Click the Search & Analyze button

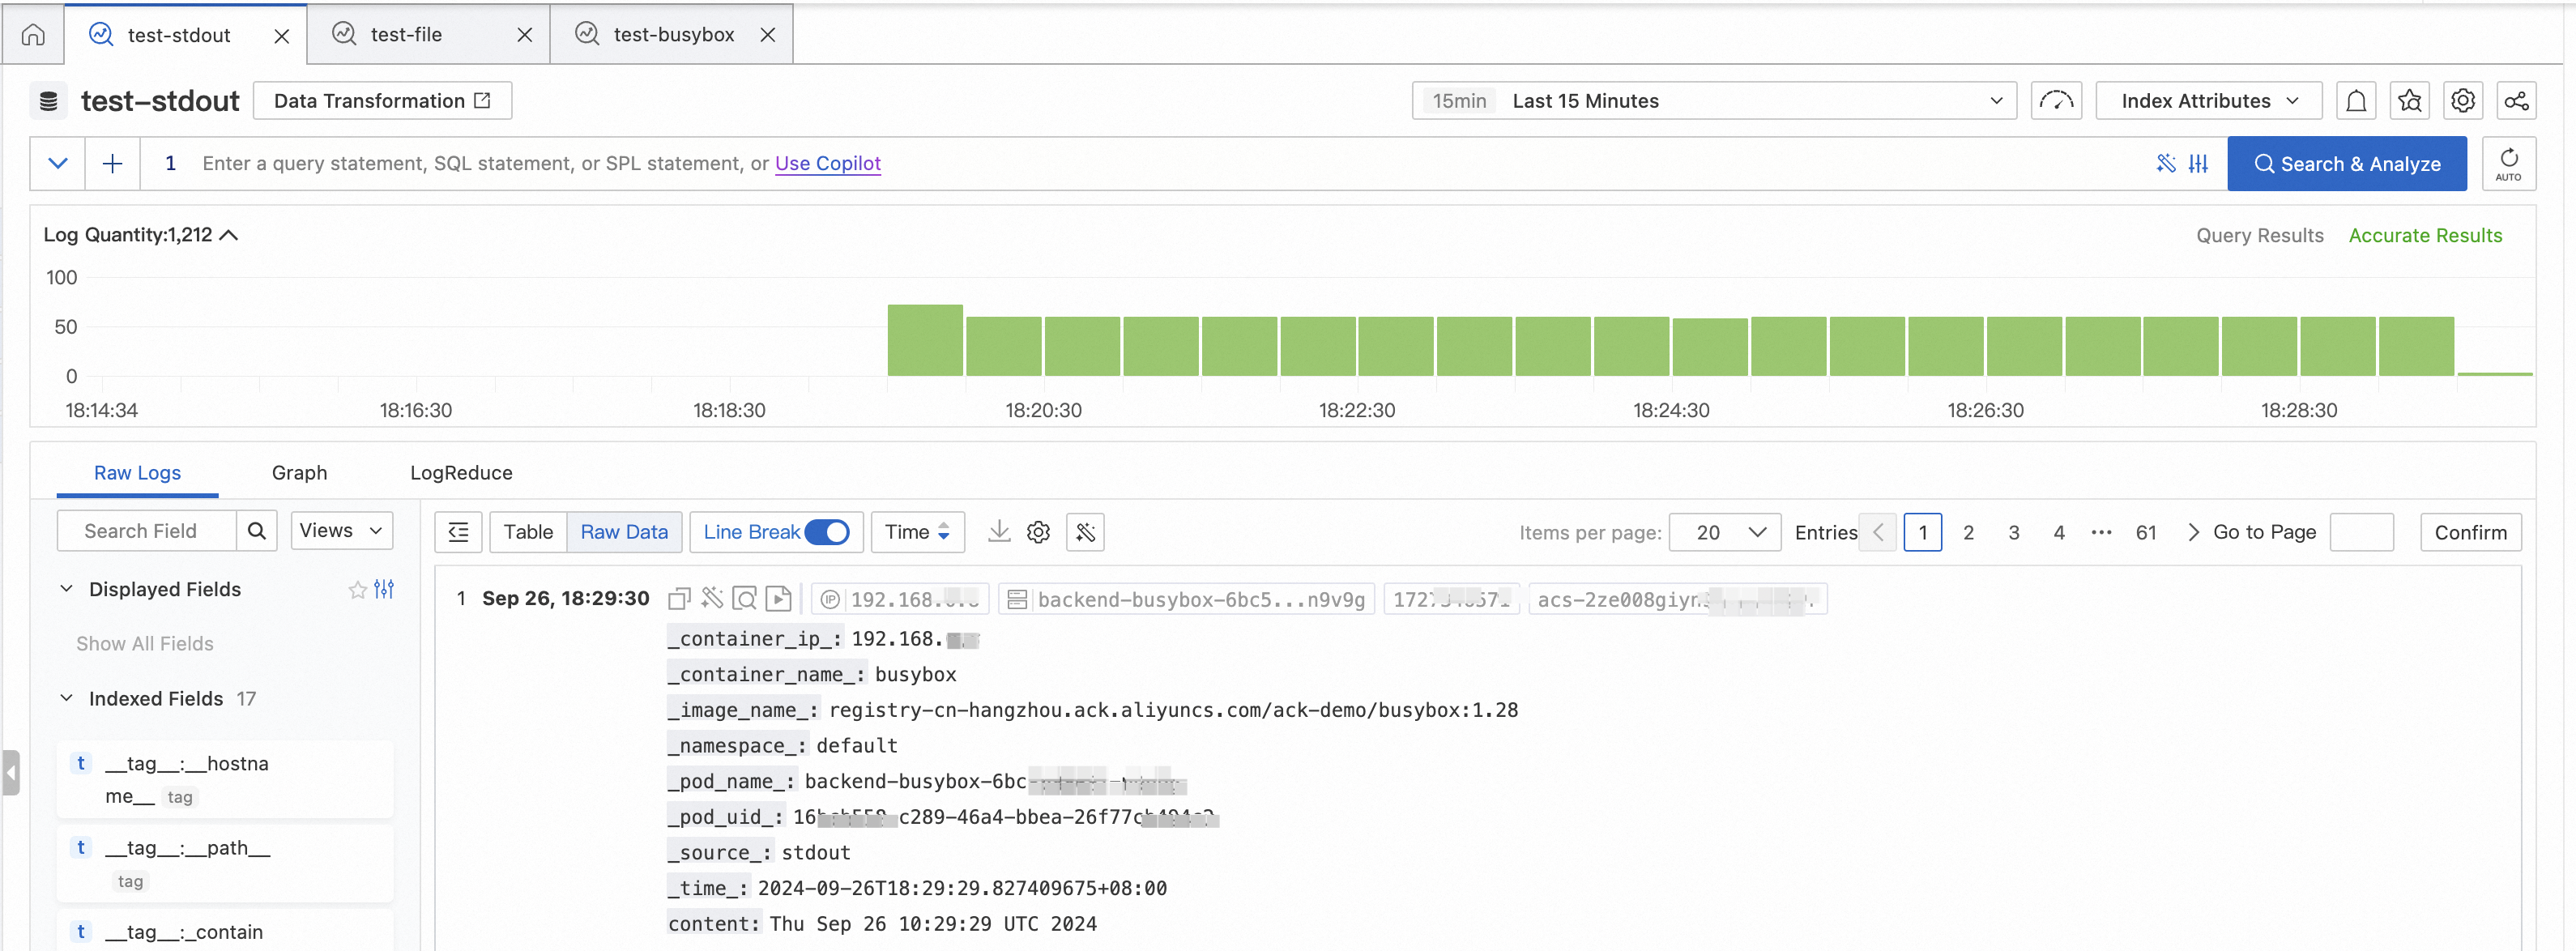2346,164
